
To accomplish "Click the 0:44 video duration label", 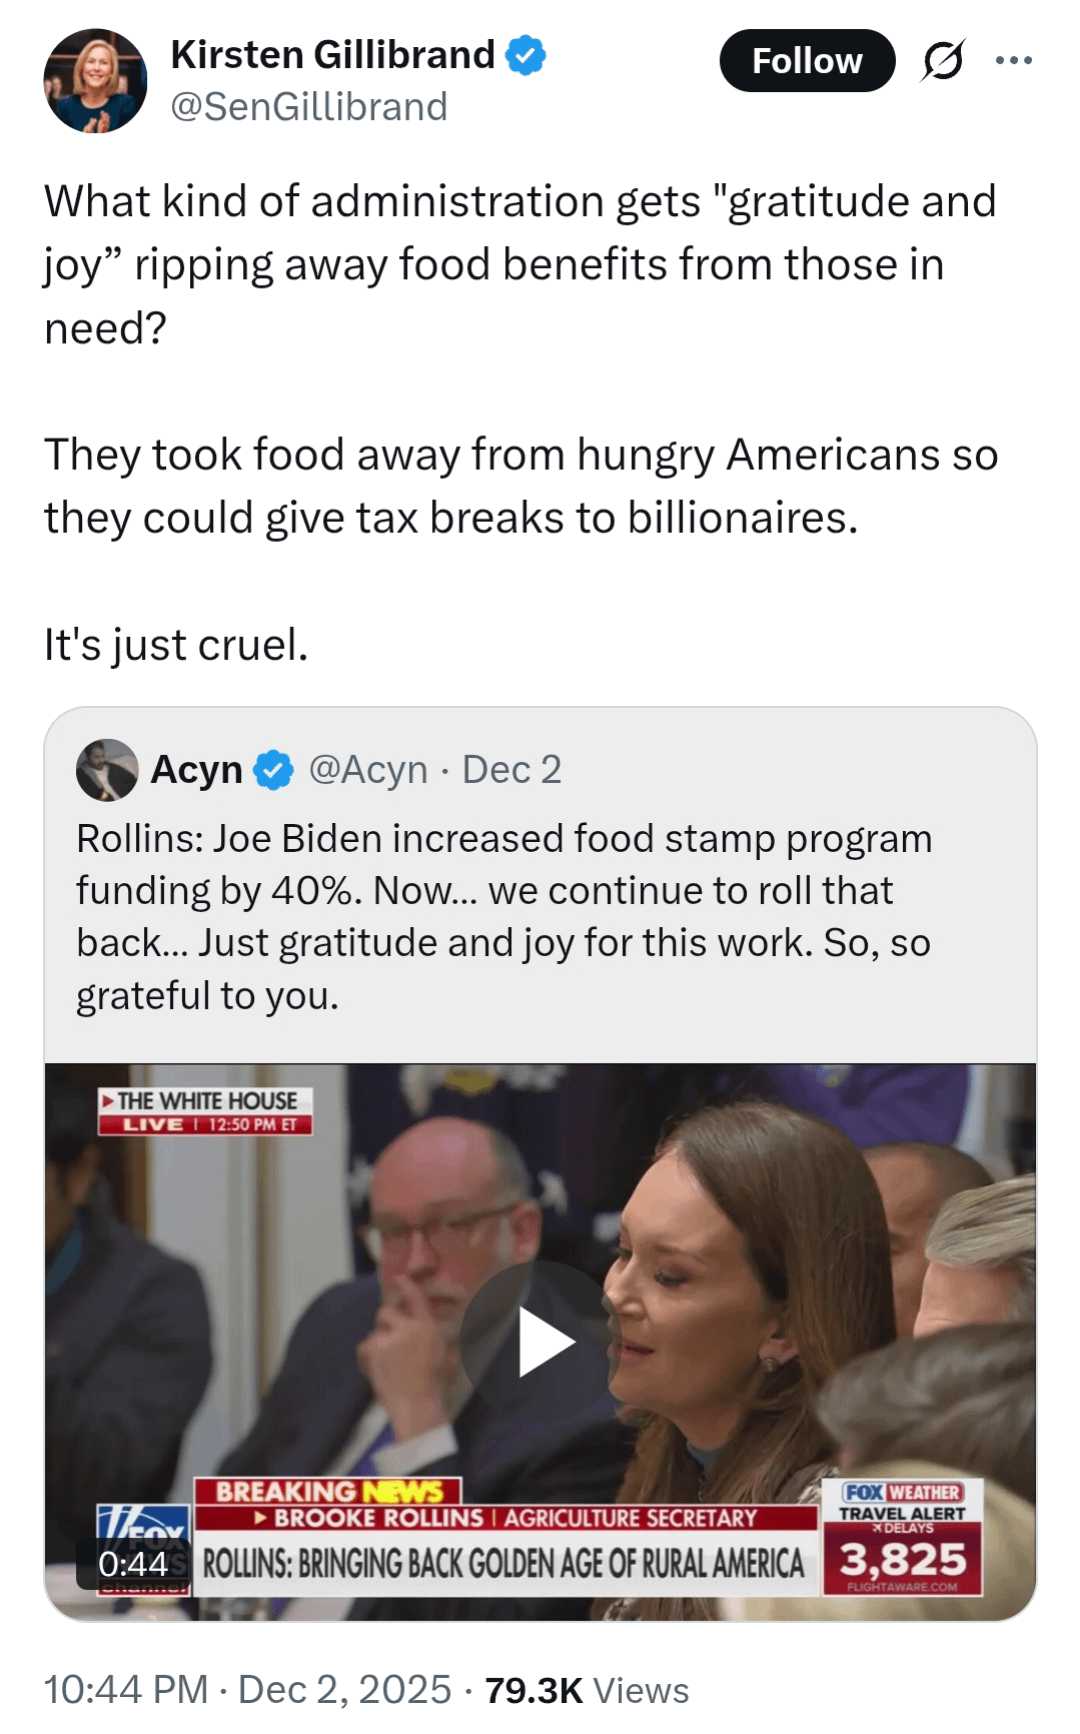I will [133, 1564].
